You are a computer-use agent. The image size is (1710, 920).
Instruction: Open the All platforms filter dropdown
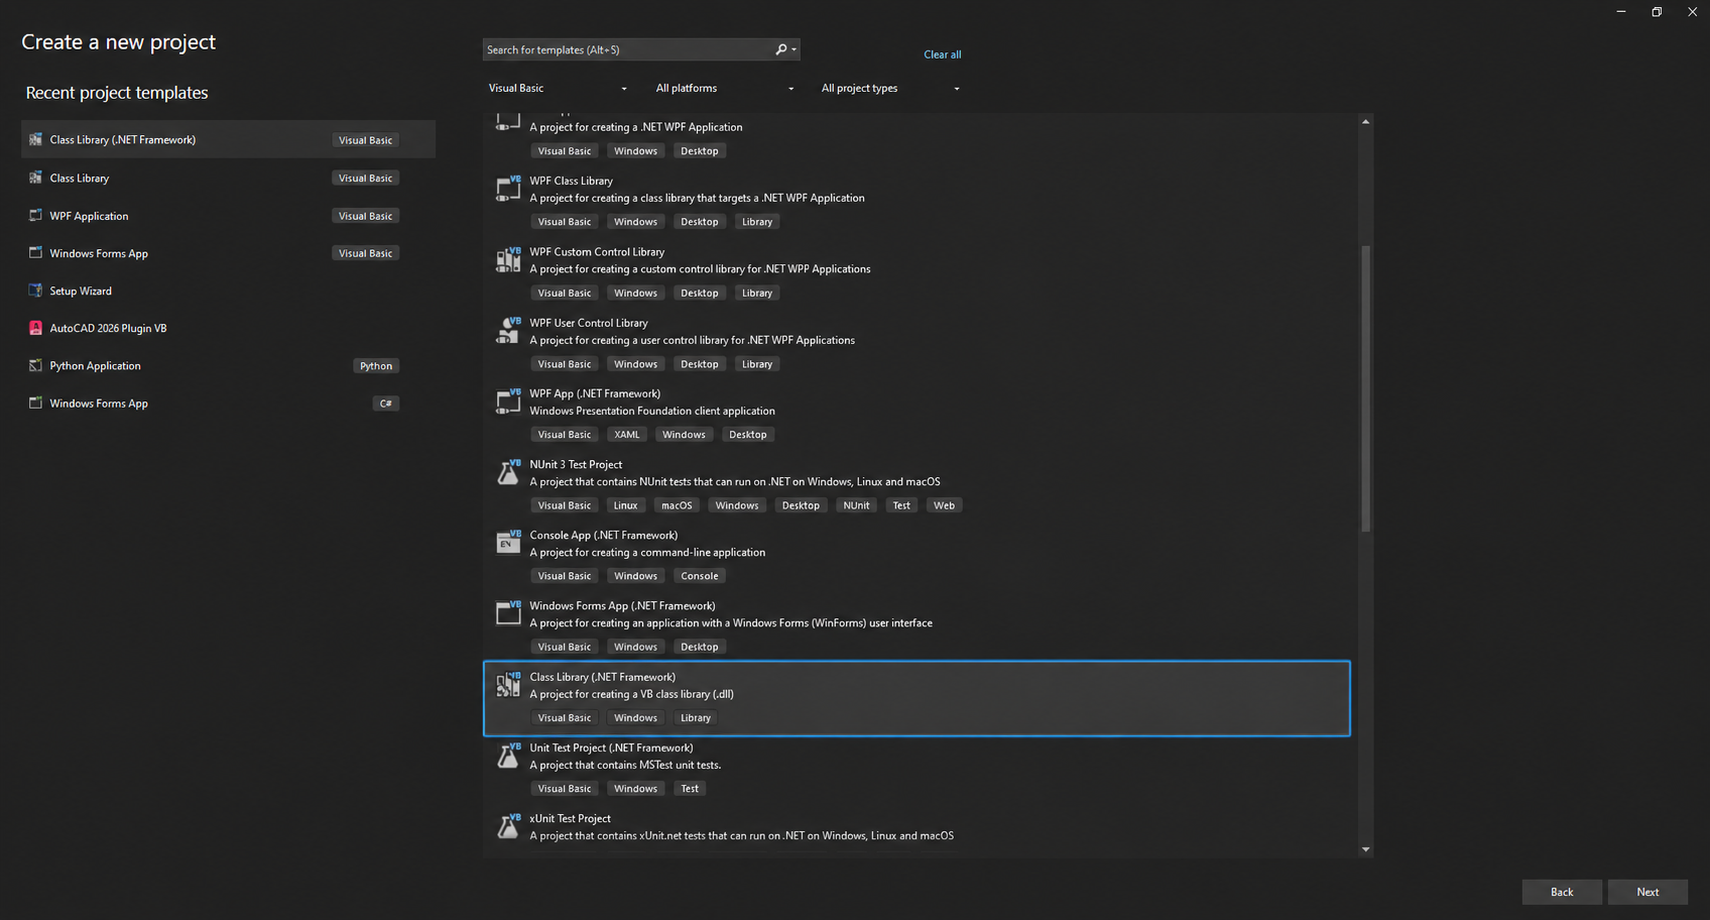[724, 88]
